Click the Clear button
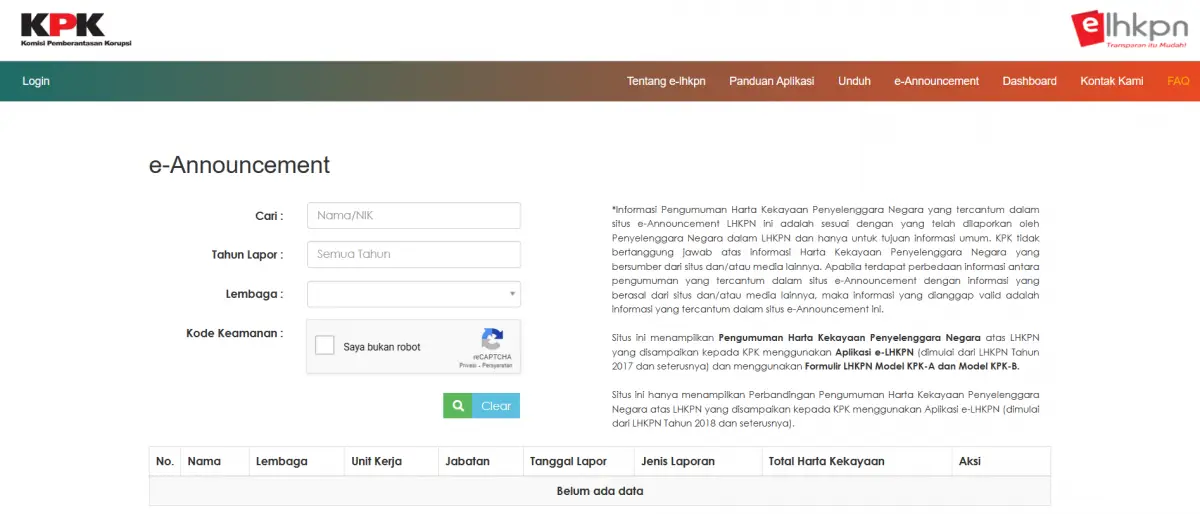This screenshot has width=1200, height=514. [496, 406]
